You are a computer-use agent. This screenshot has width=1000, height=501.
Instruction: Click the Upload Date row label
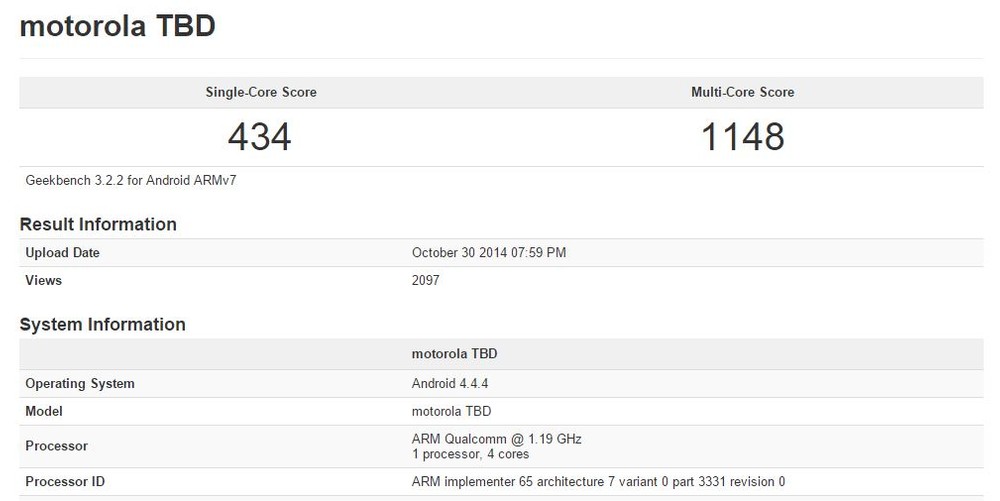(x=63, y=253)
